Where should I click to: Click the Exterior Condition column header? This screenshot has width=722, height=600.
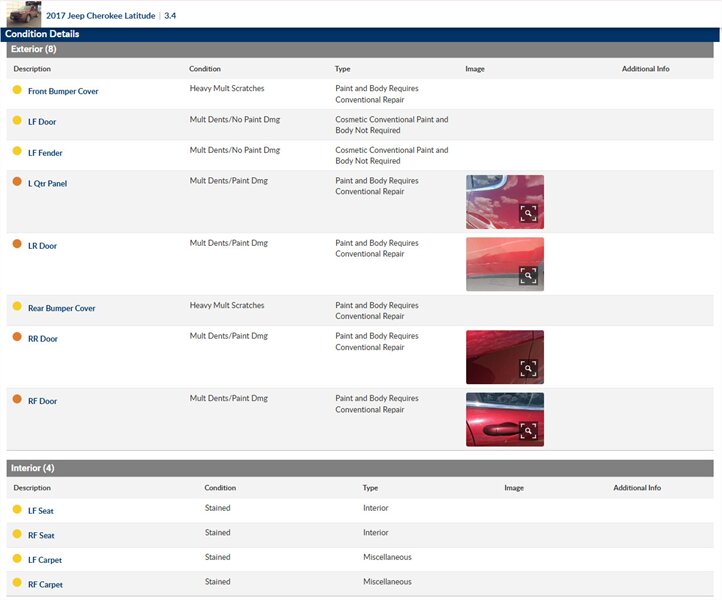click(205, 69)
